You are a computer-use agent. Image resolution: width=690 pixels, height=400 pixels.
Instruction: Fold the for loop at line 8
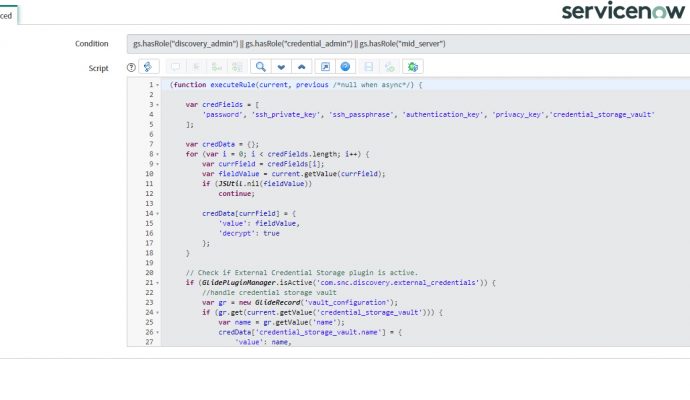click(x=157, y=154)
